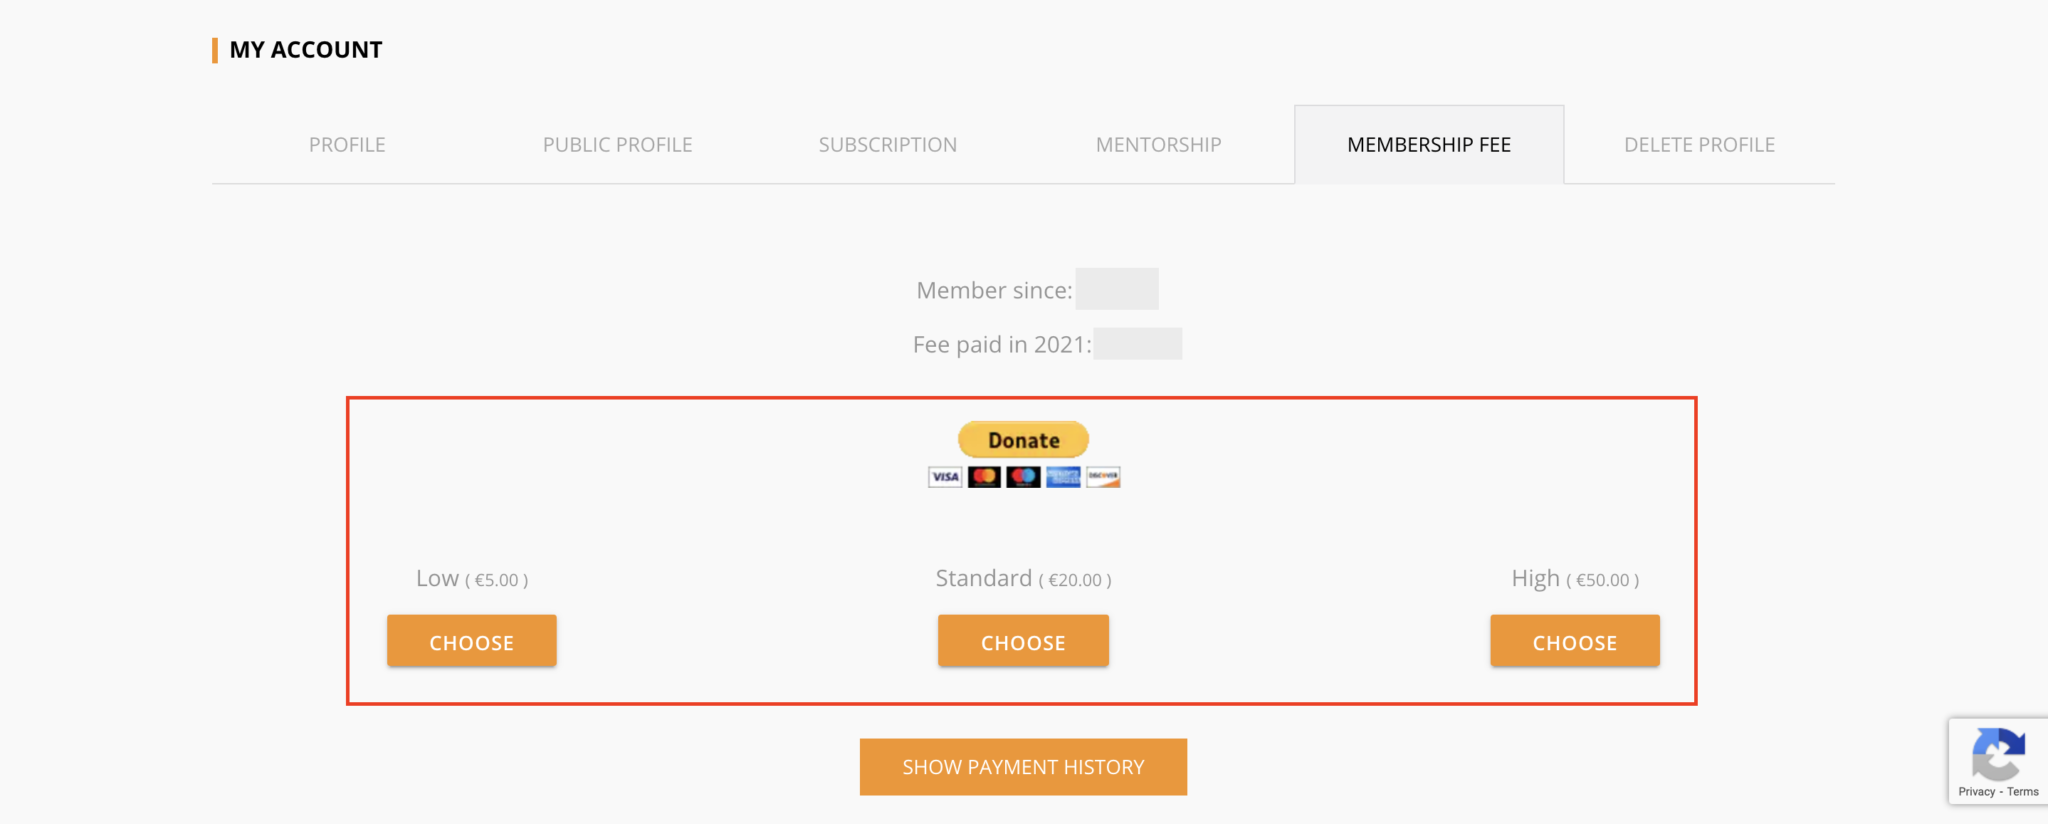Click the Maestro card icon
Screen dimensions: 2048x824
1023,477
